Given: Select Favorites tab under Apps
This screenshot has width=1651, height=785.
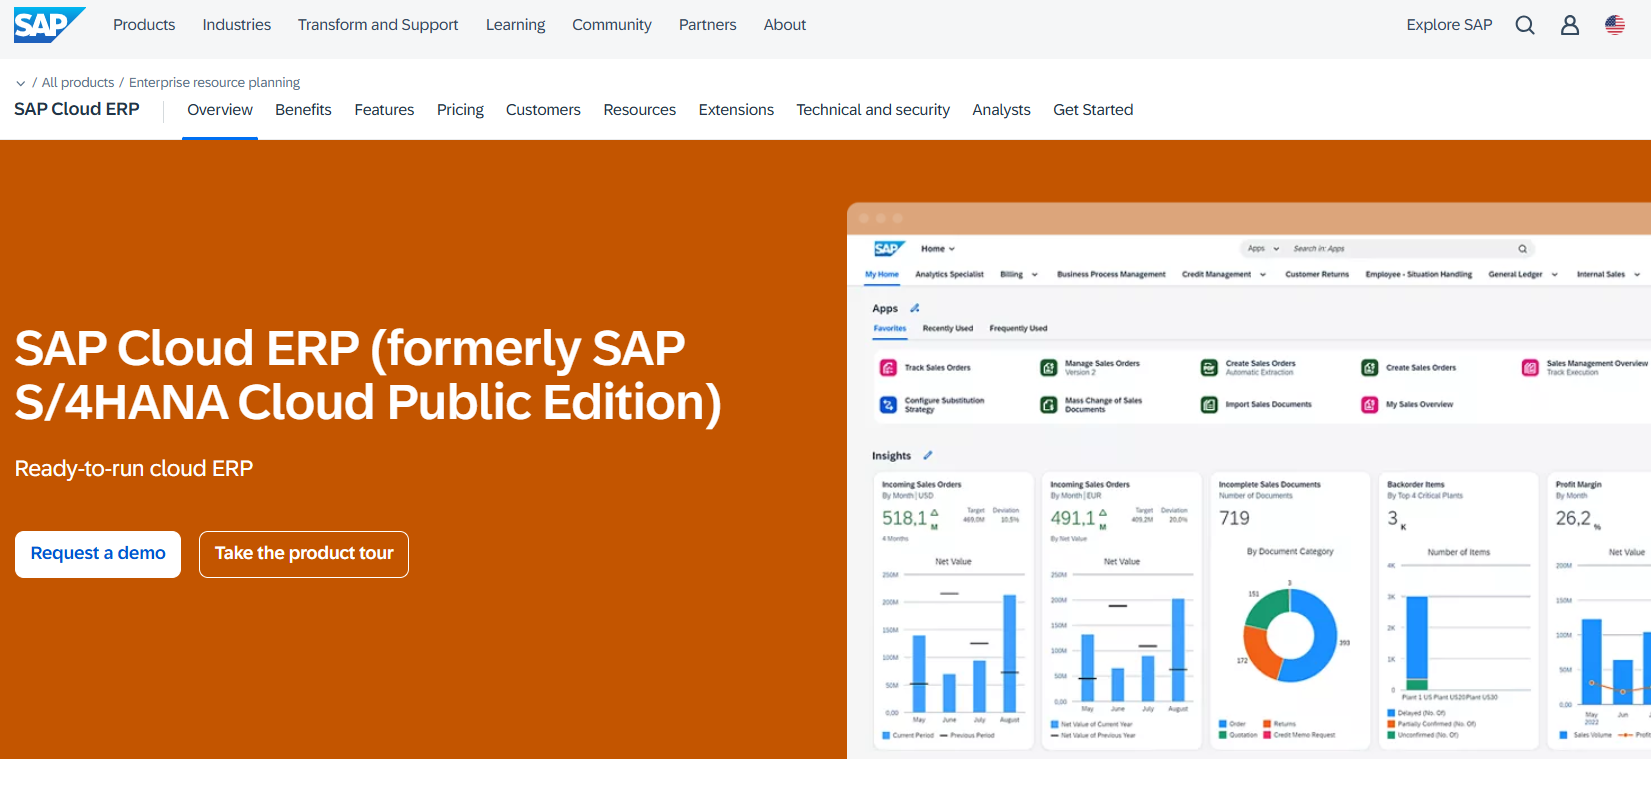Looking at the screenshot, I should pyautogui.click(x=890, y=328).
